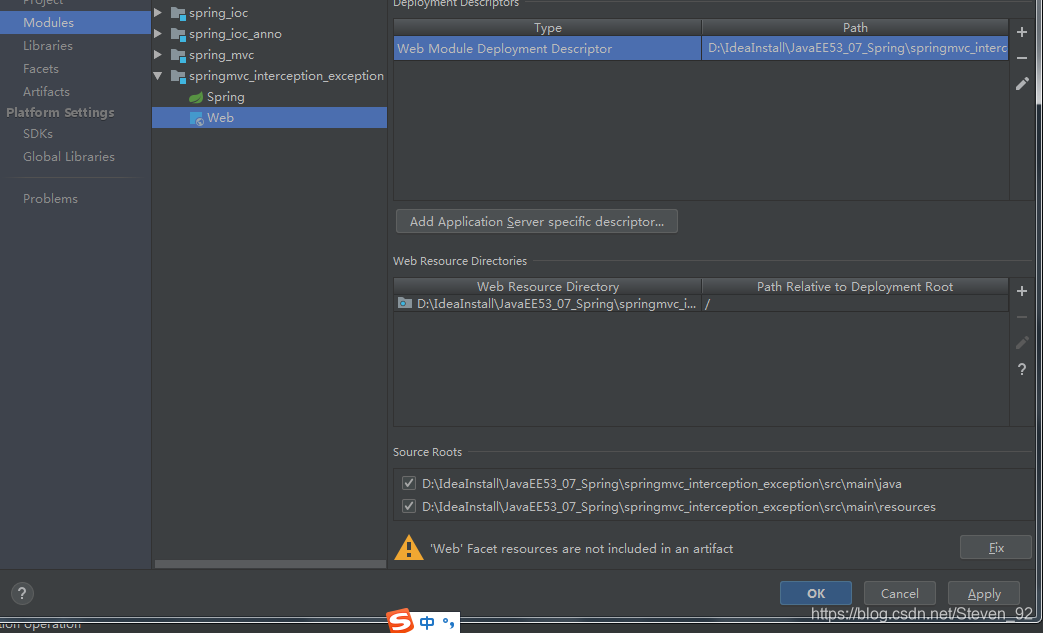Click the Spring facet leaf icon

pos(196,97)
